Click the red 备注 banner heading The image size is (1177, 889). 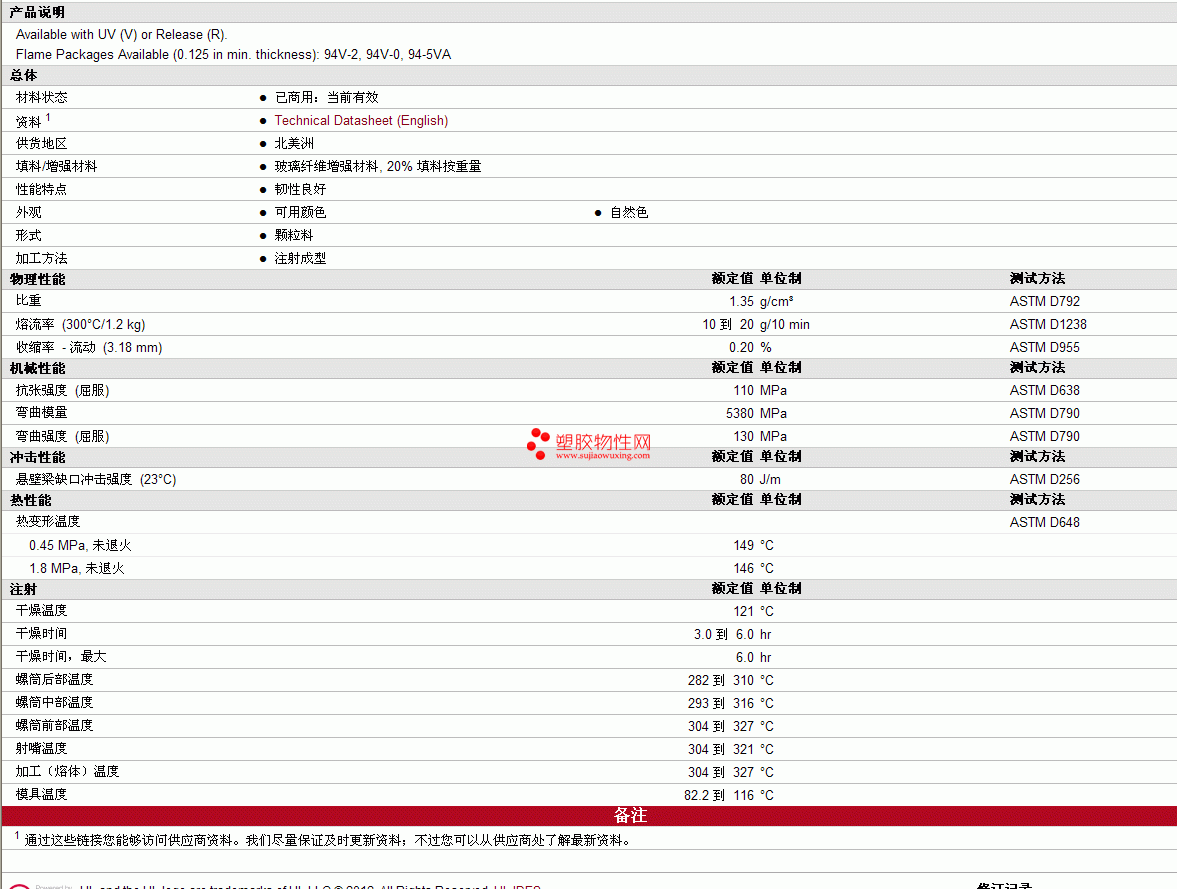tap(630, 815)
